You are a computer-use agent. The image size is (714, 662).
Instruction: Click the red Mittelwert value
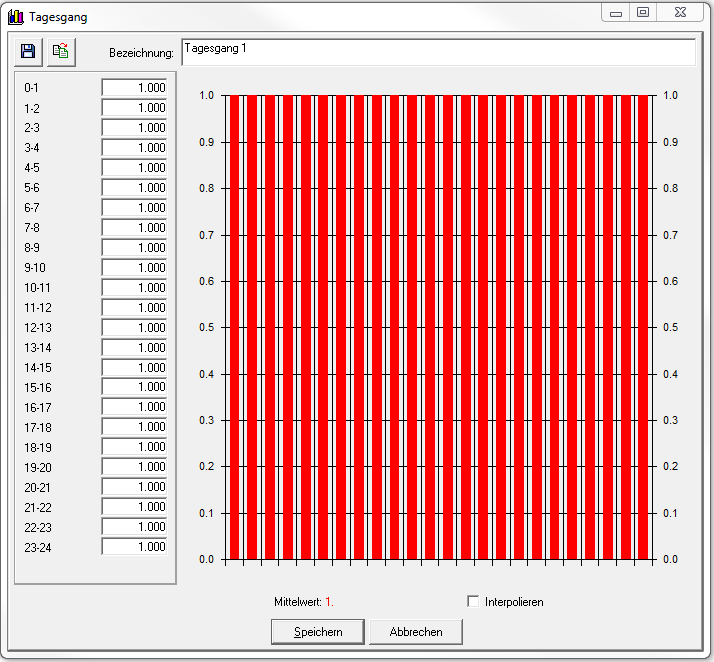click(x=329, y=602)
